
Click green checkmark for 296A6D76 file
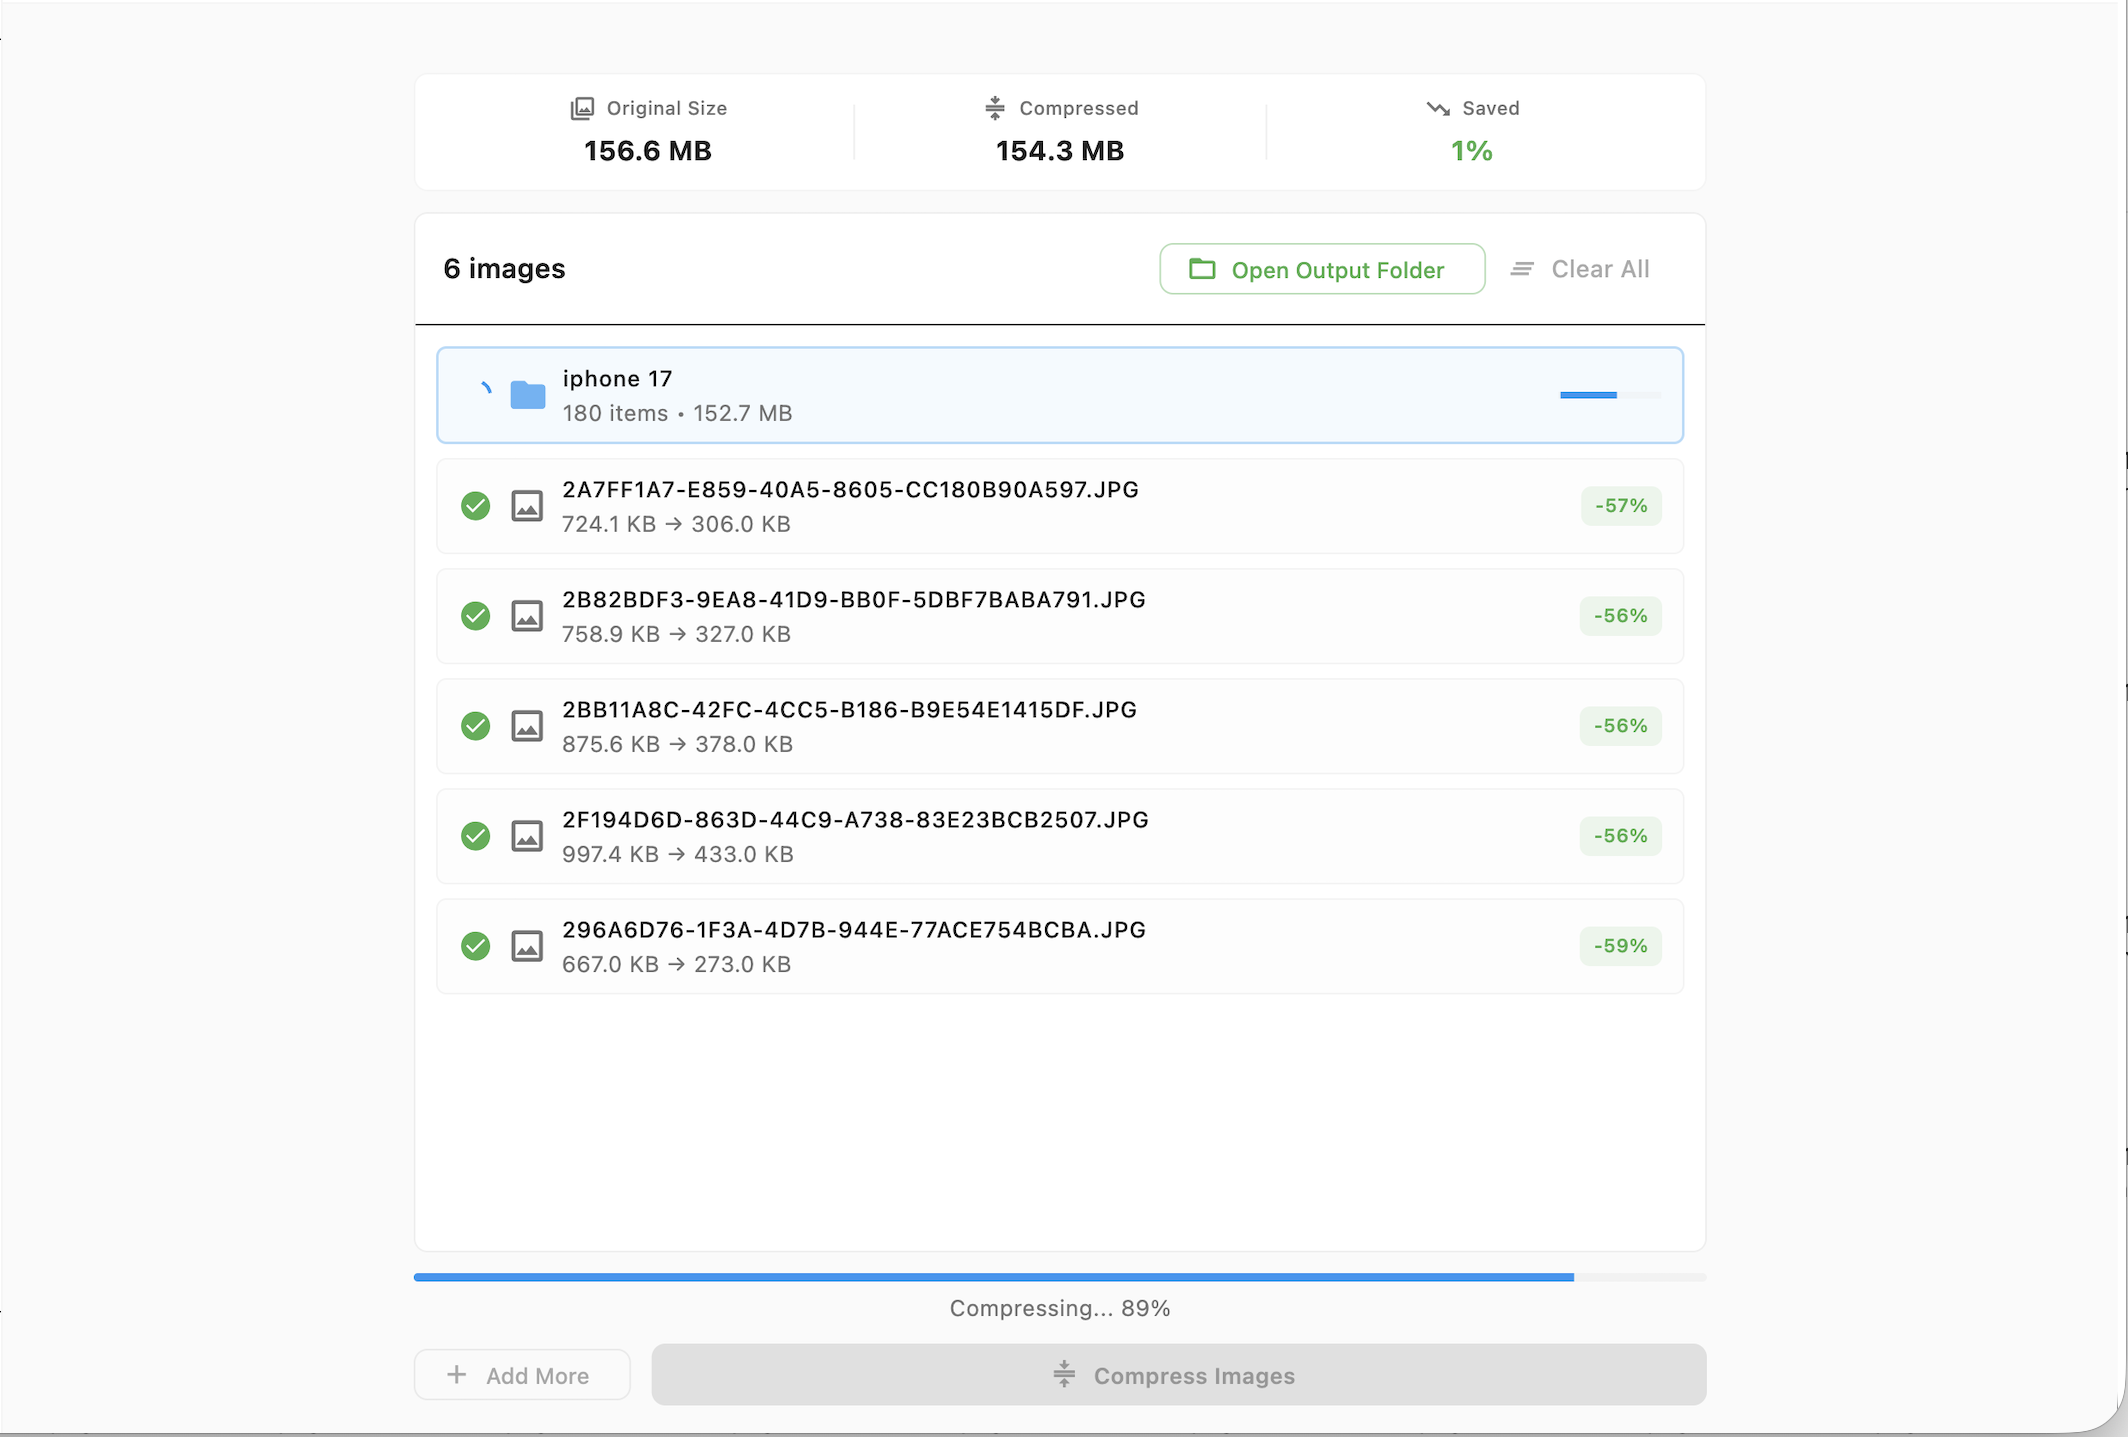pyautogui.click(x=476, y=946)
